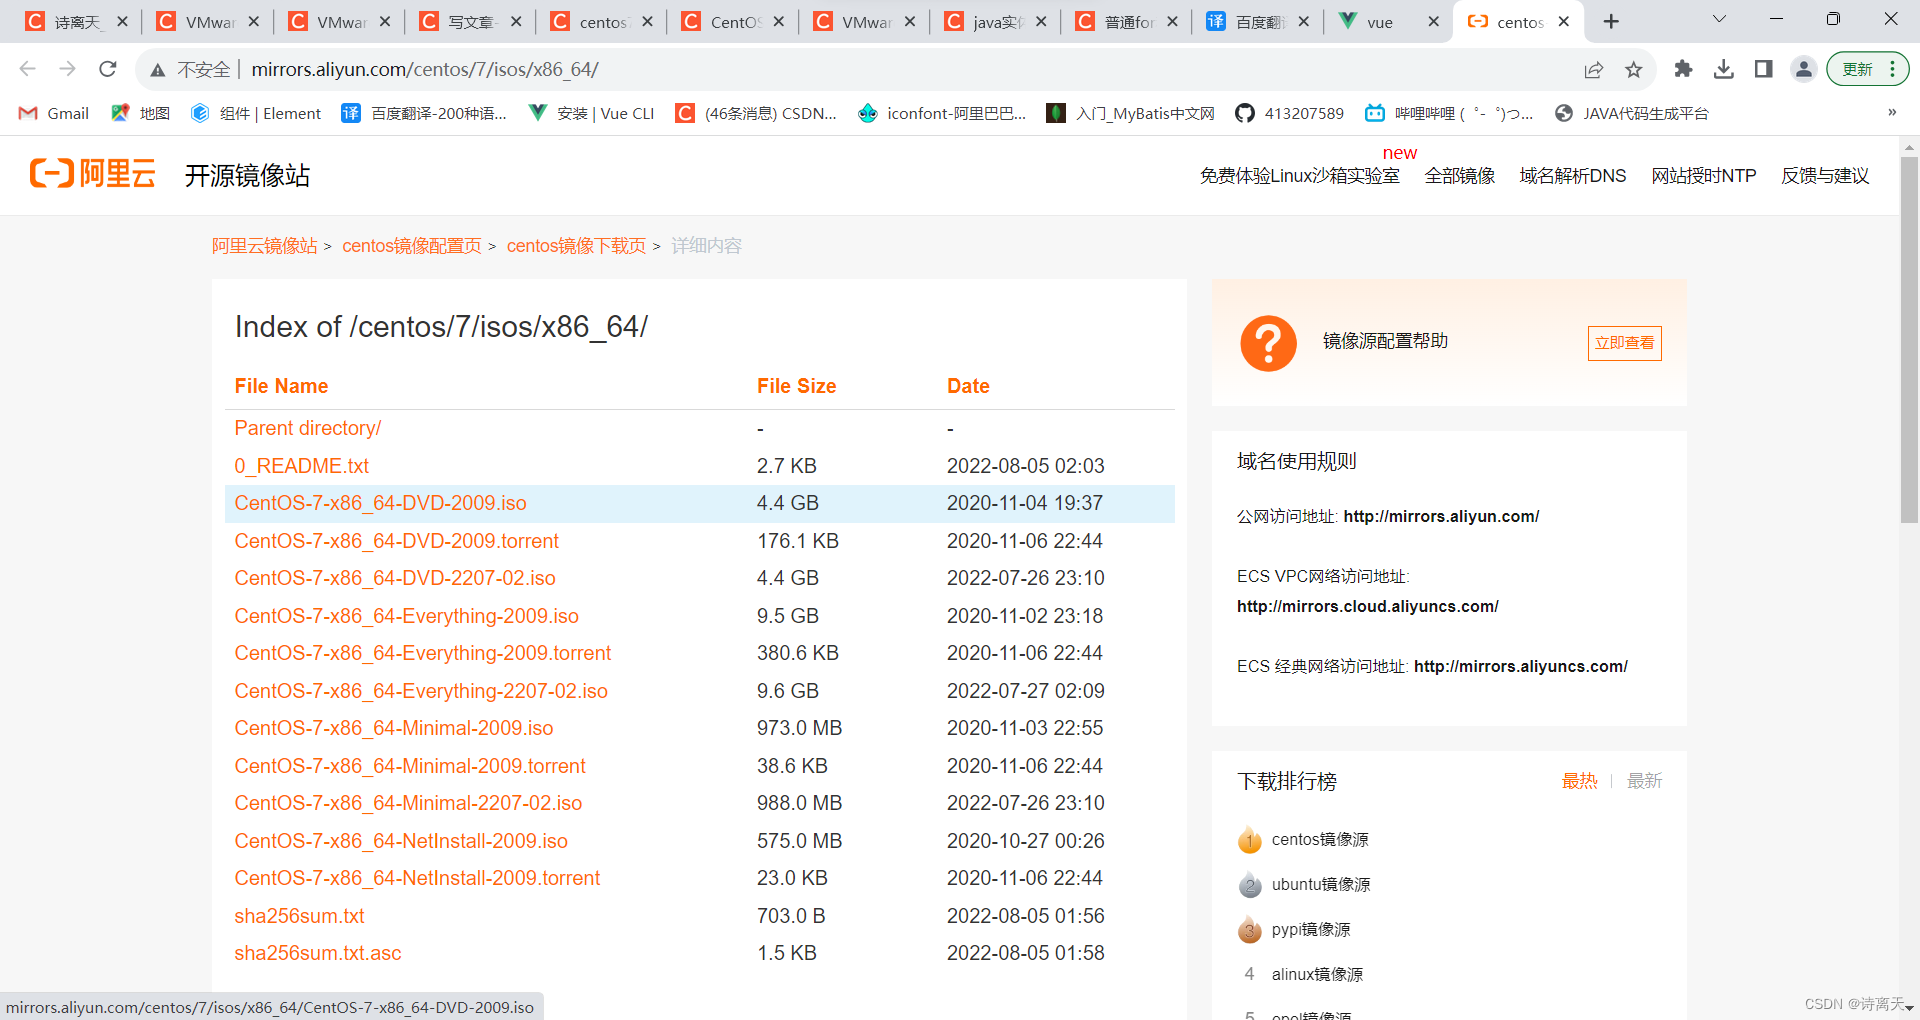Click the 阿里云 logo
Screen dimensions: 1920x1020
click(93, 174)
